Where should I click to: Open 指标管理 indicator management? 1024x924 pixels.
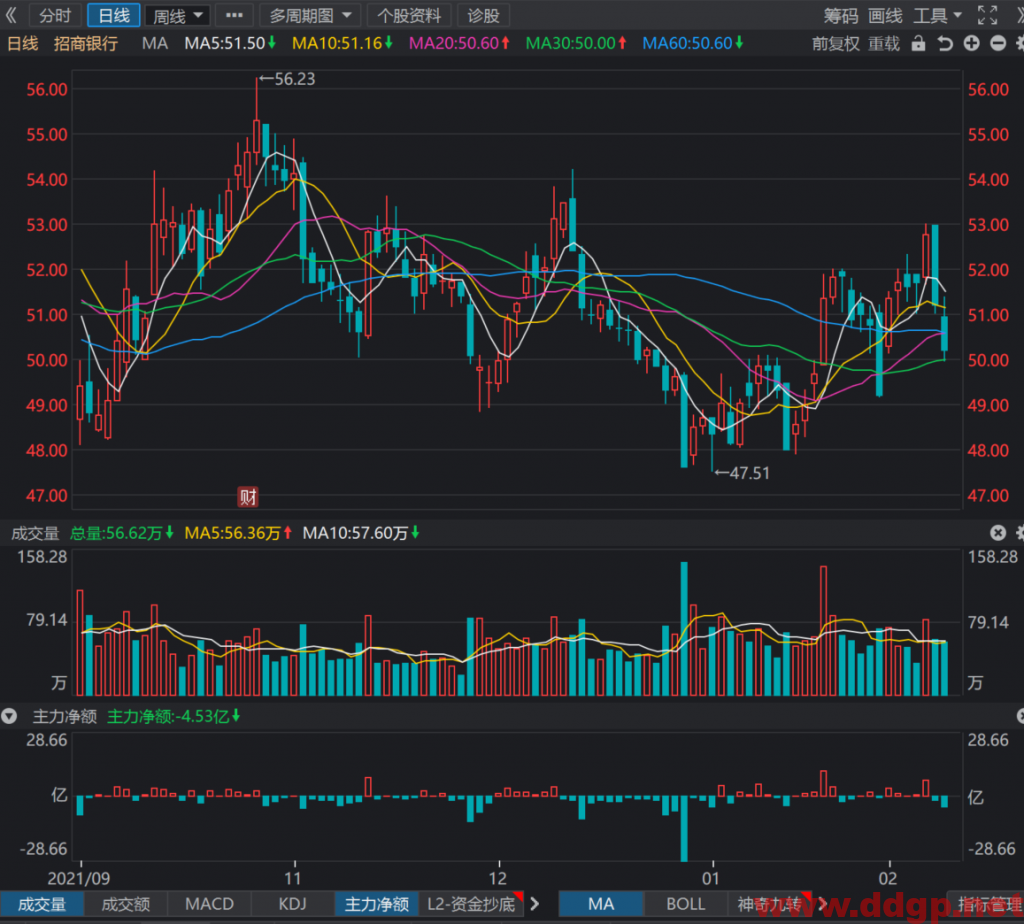click(x=987, y=904)
